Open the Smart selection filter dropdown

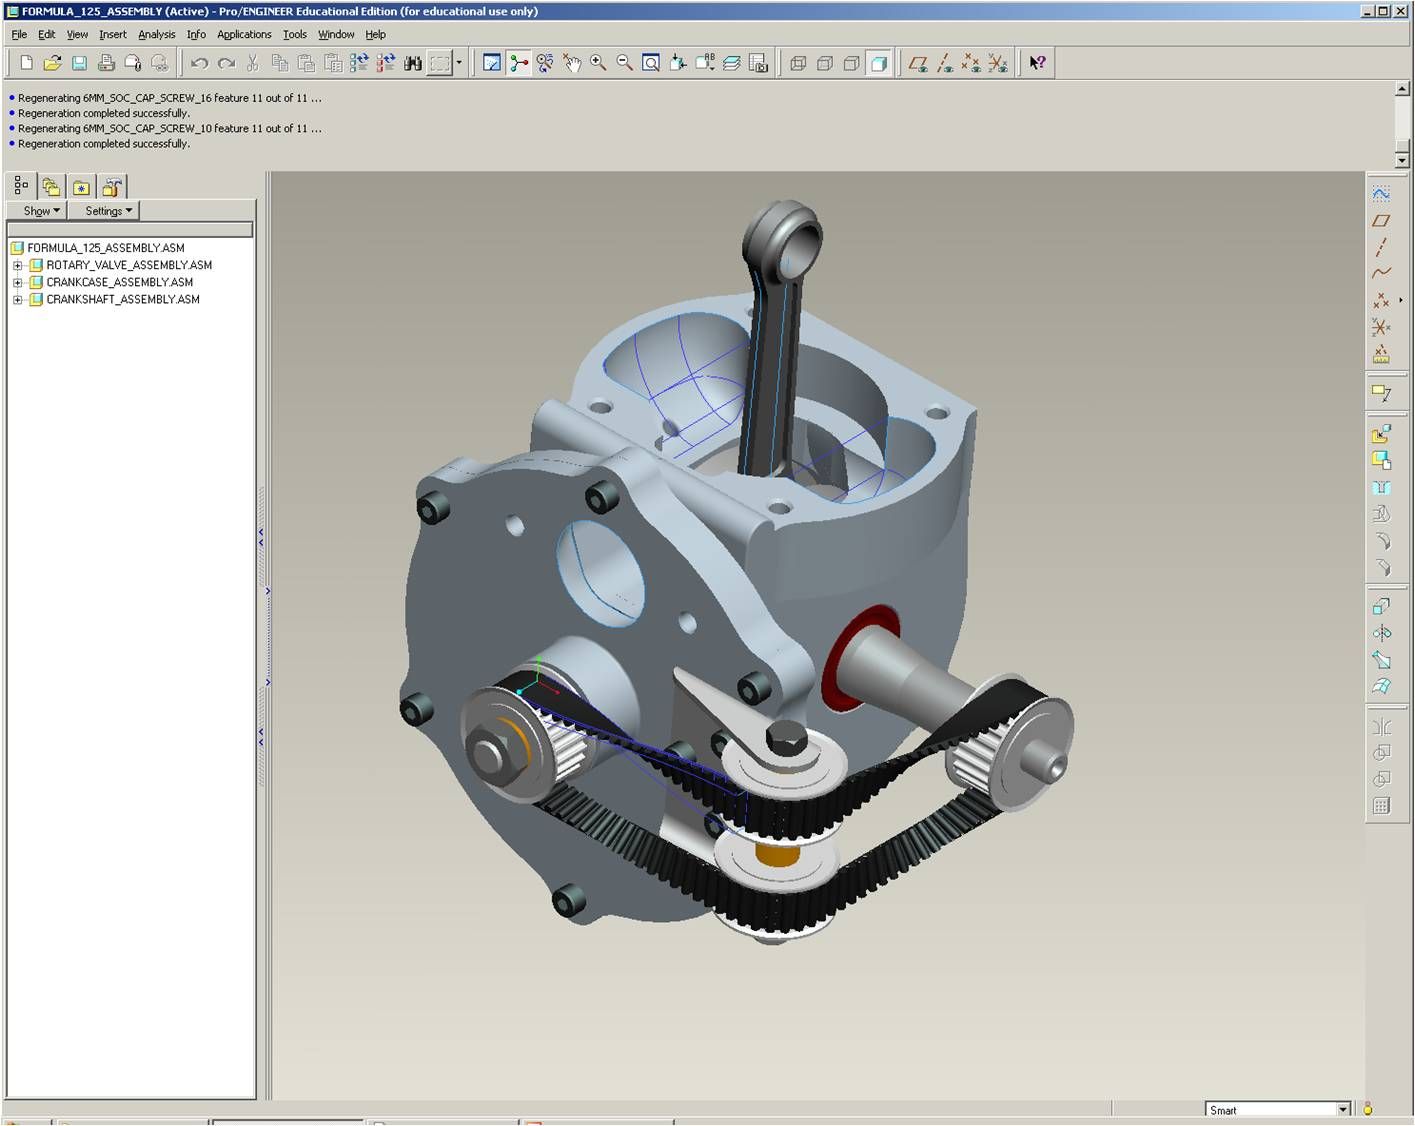pos(1343,1110)
